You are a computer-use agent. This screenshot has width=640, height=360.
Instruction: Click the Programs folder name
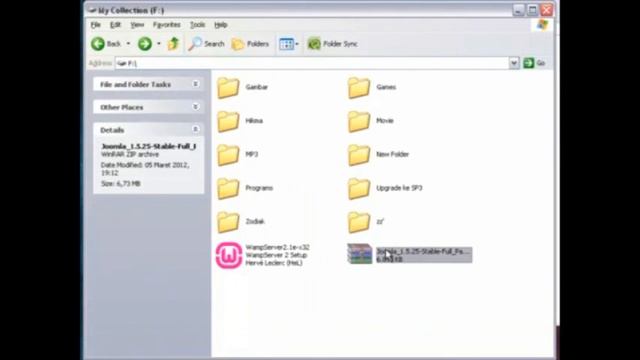point(259,188)
